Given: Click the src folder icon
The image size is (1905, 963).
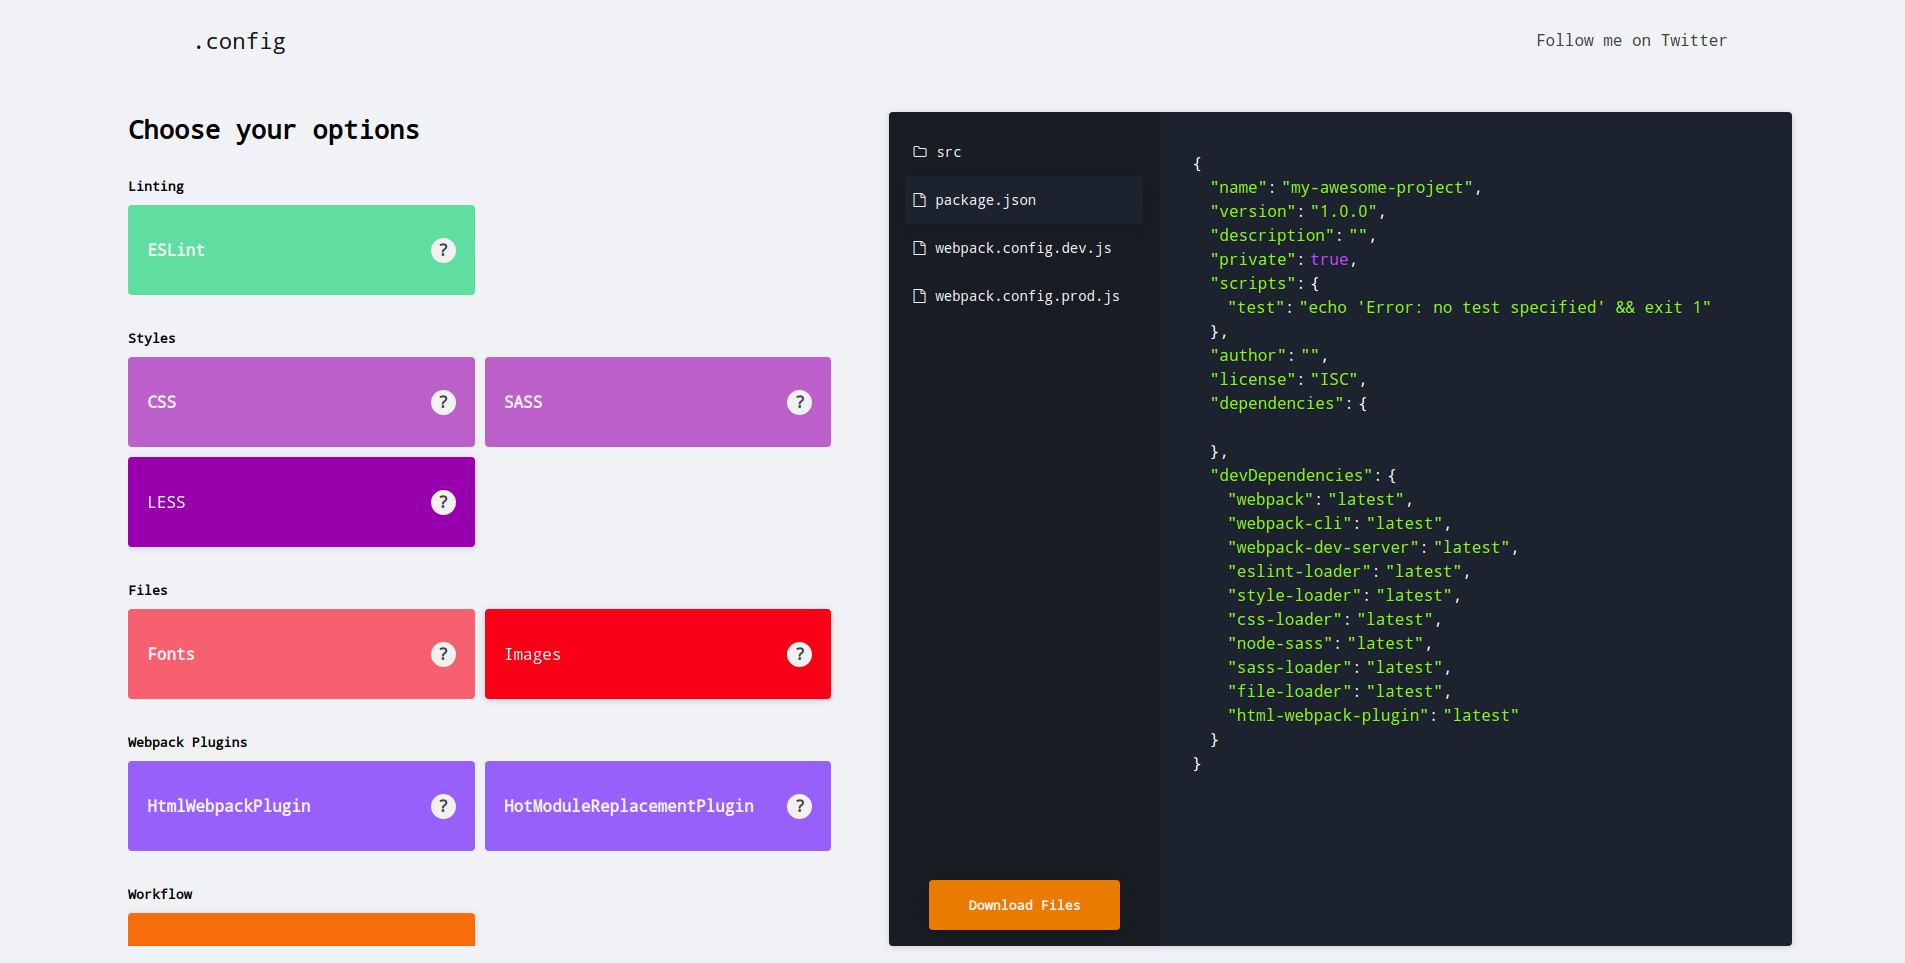Looking at the screenshot, I should click(920, 152).
